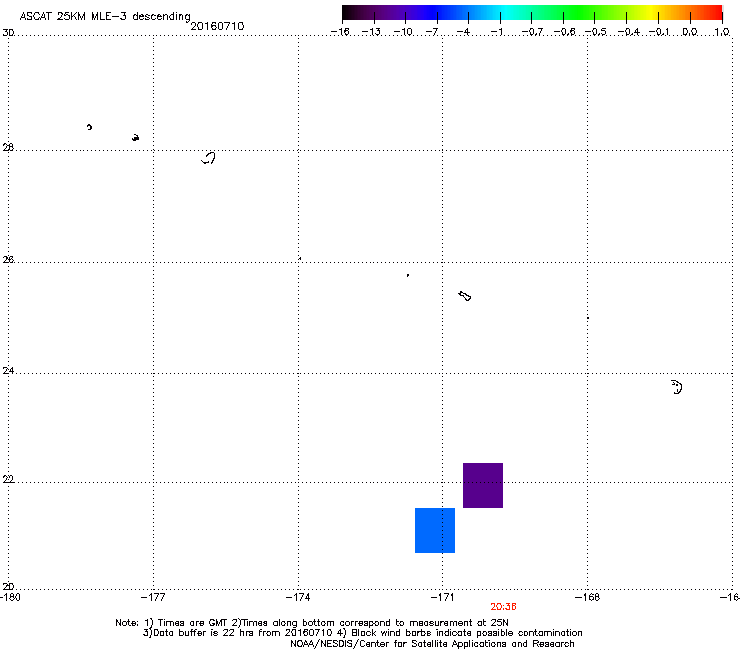The image size is (740, 650).
Task: Click the color scale value -7
Action: pyautogui.click(x=431, y=32)
